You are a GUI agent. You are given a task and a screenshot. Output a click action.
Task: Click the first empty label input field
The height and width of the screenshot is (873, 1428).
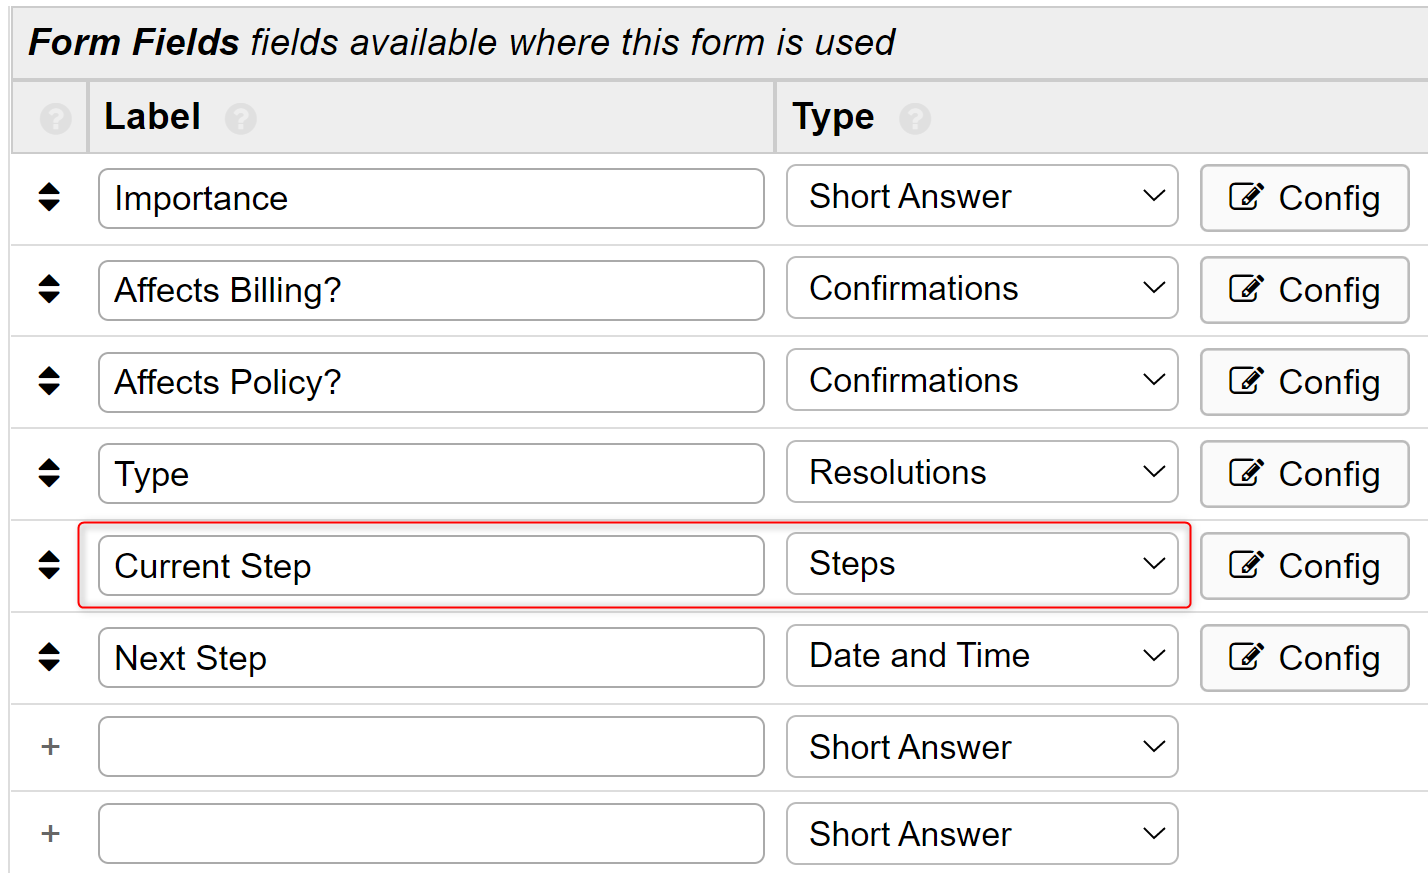(431, 746)
